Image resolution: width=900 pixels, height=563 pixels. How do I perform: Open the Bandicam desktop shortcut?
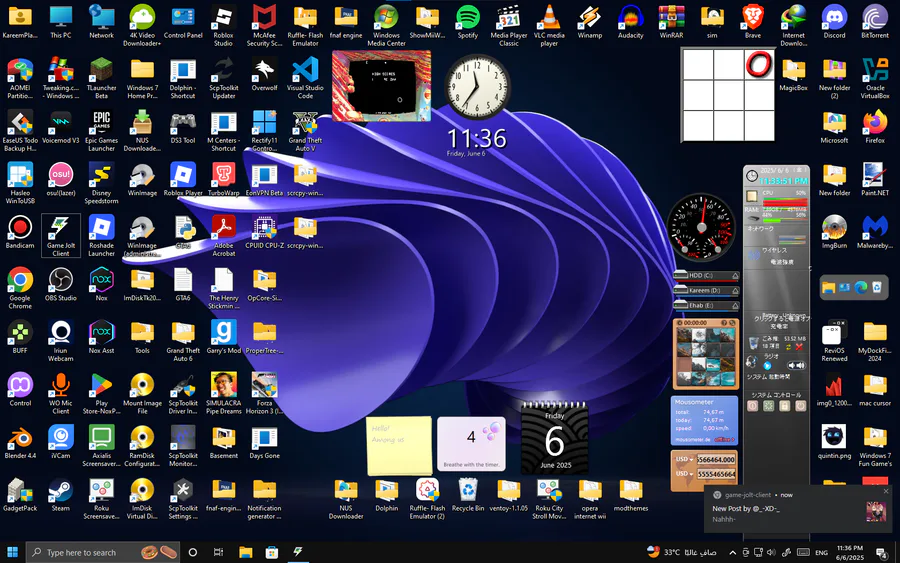(x=20, y=232)
